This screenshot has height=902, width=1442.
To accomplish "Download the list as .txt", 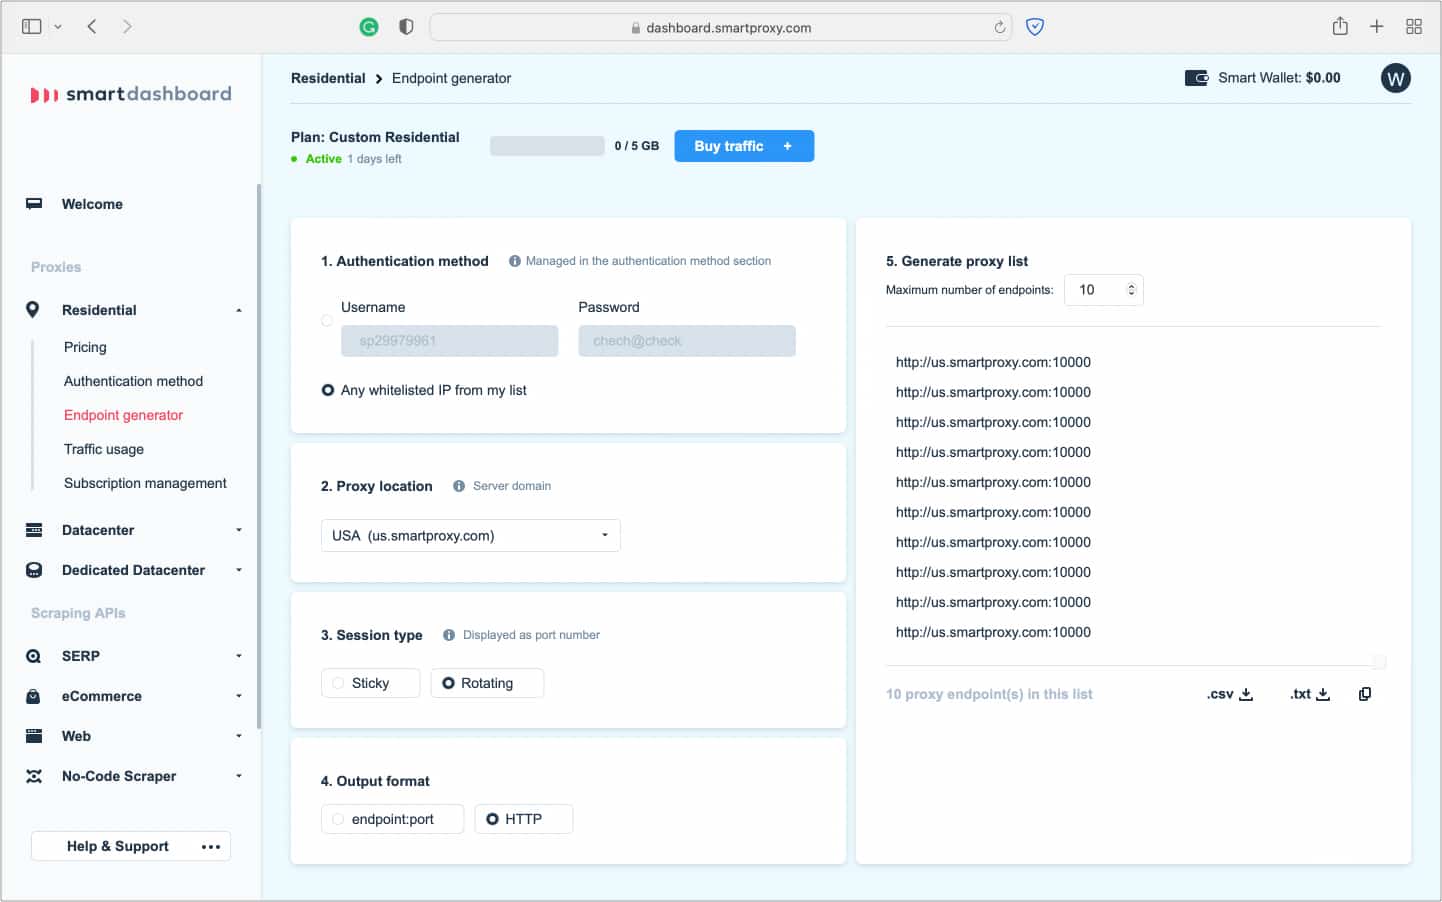I will pyautogui.click(x=1309, y=694).
